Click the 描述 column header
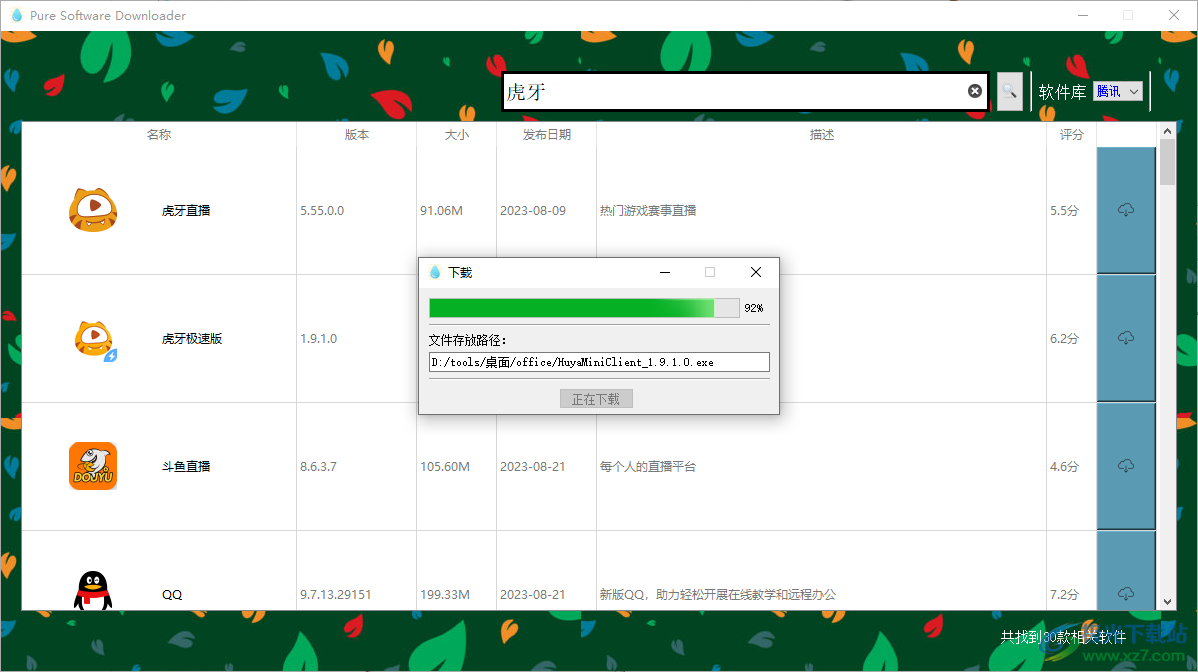 tap(822, 134)
